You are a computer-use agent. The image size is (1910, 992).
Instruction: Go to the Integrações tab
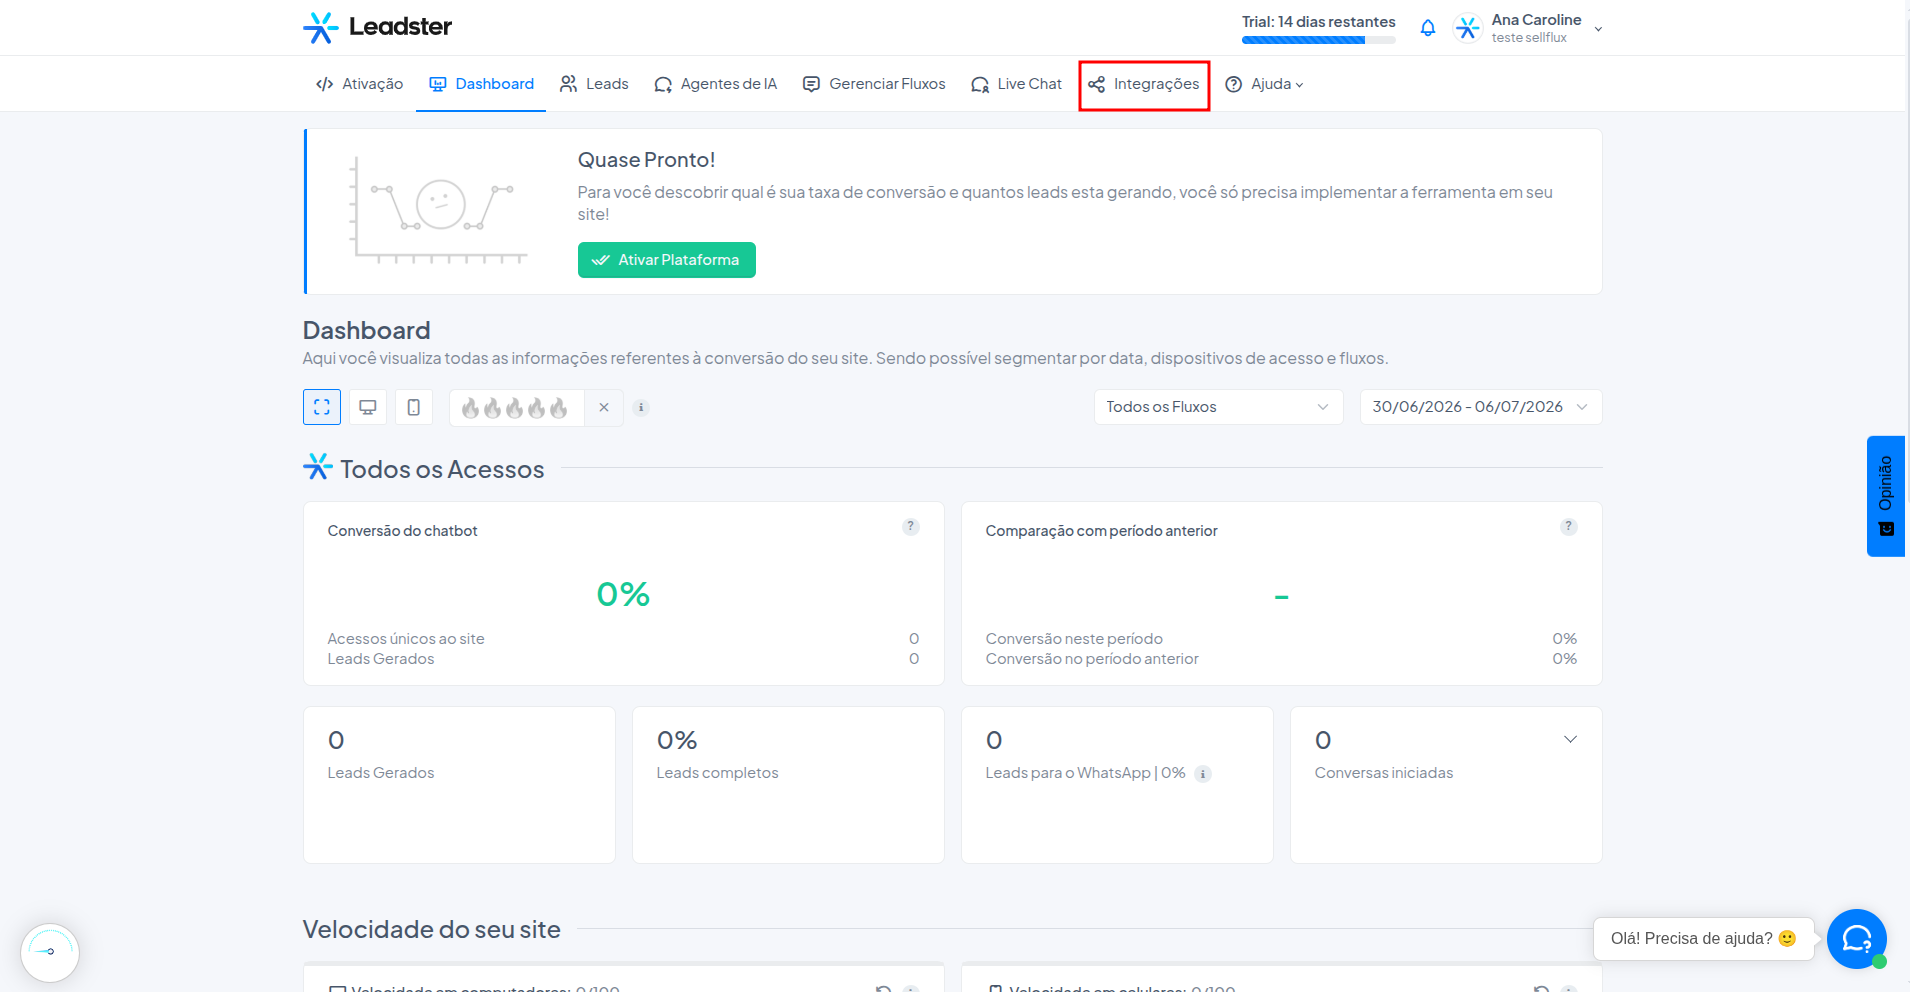click(x=1144, y=84)
